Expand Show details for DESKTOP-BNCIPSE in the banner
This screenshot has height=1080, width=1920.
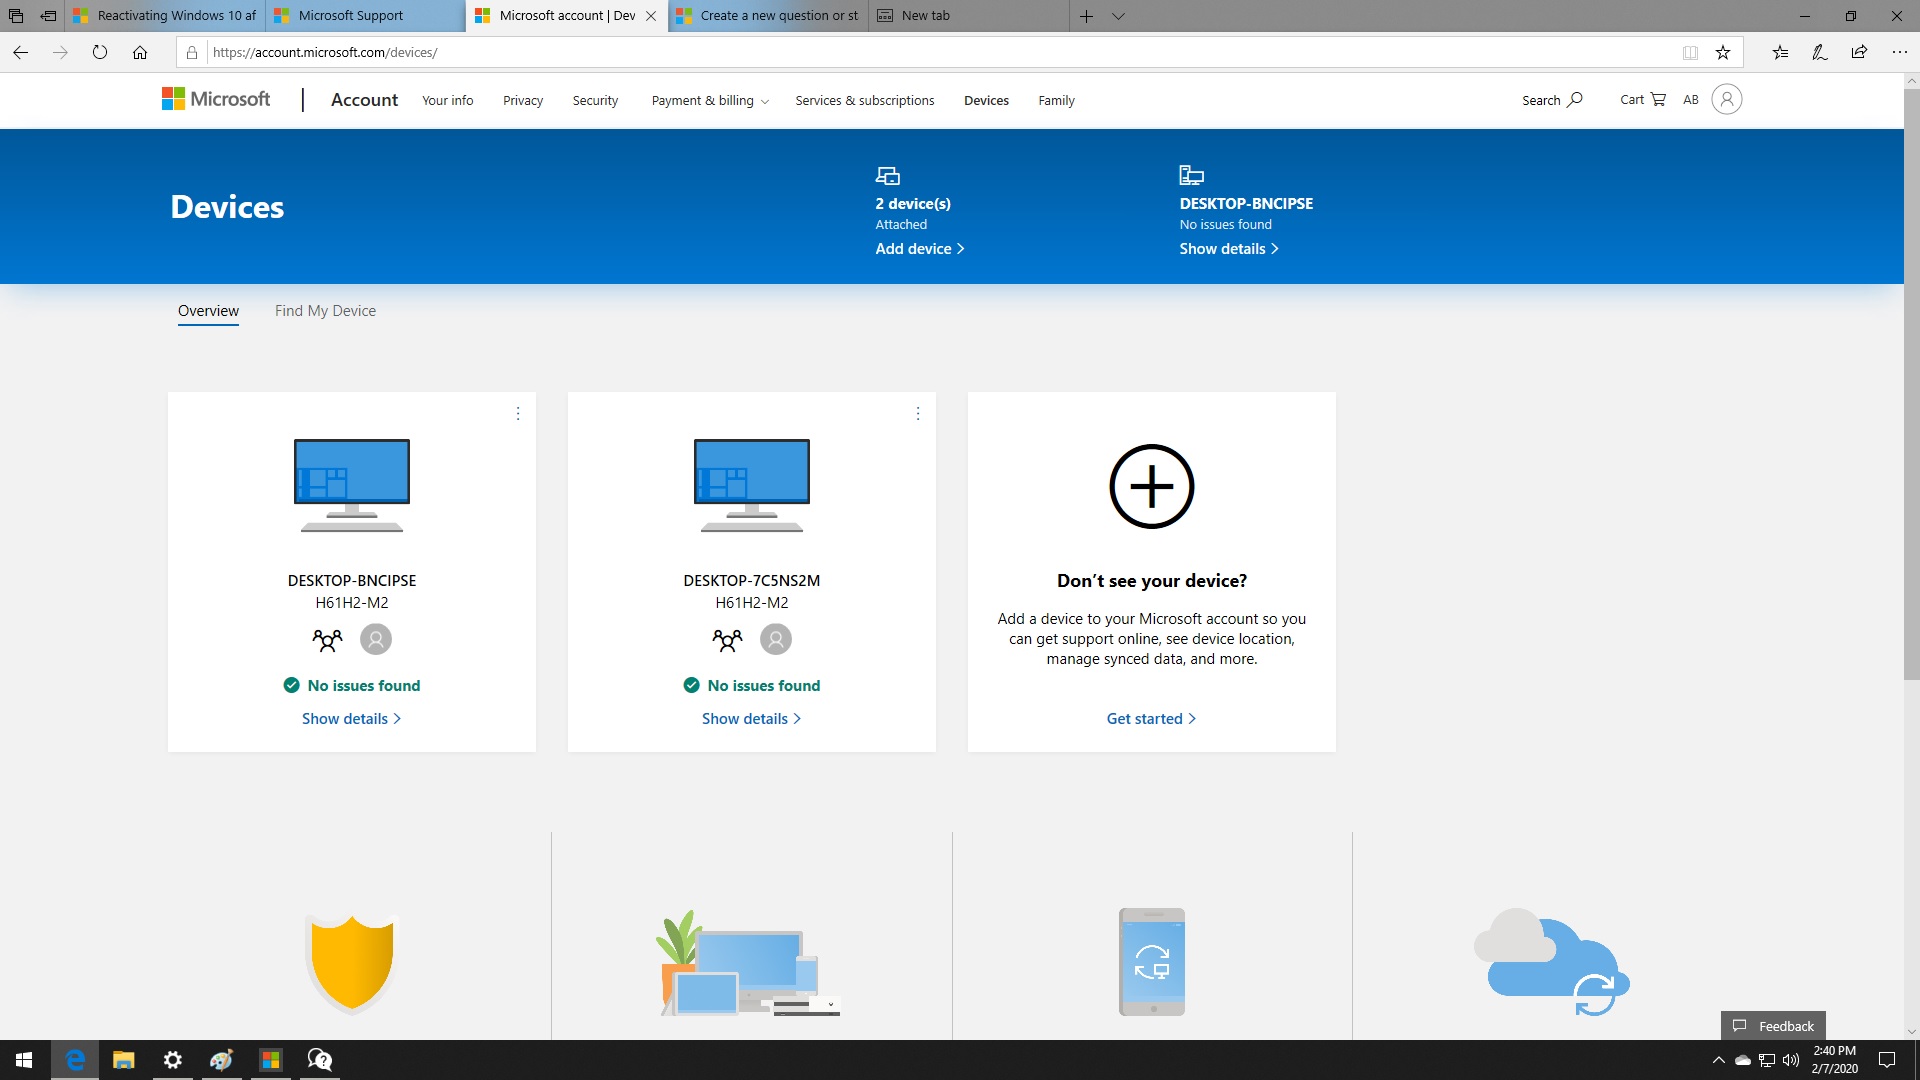(1228, 248)
